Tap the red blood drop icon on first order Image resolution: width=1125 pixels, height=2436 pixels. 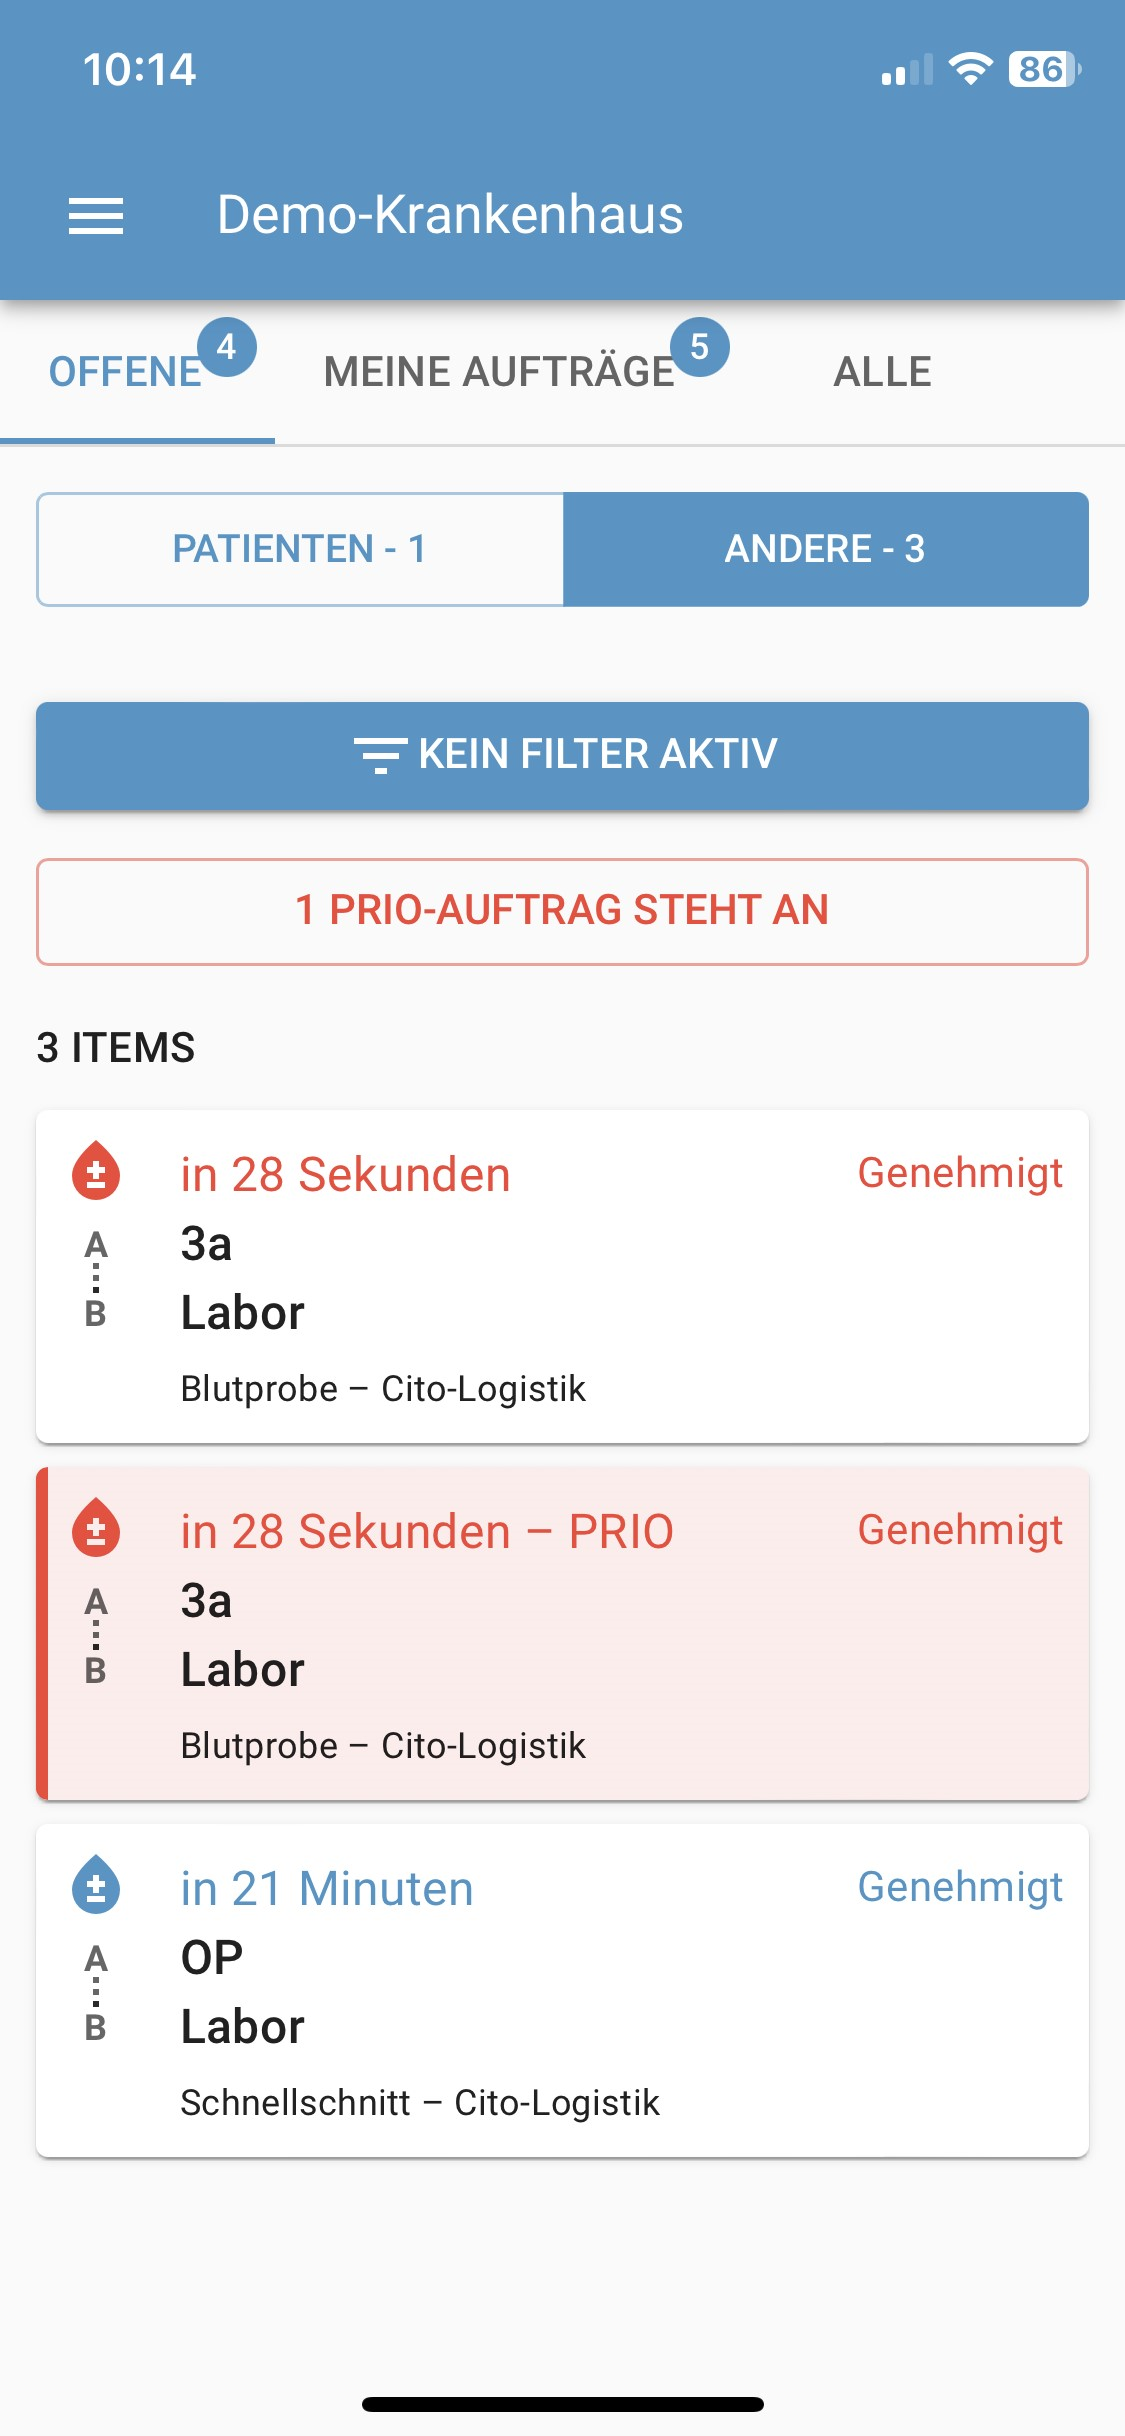click(96, 1170)
